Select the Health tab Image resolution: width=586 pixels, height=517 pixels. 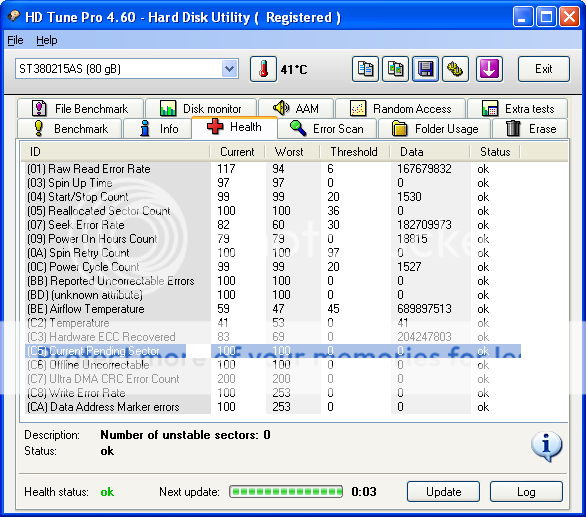[234, 127]
